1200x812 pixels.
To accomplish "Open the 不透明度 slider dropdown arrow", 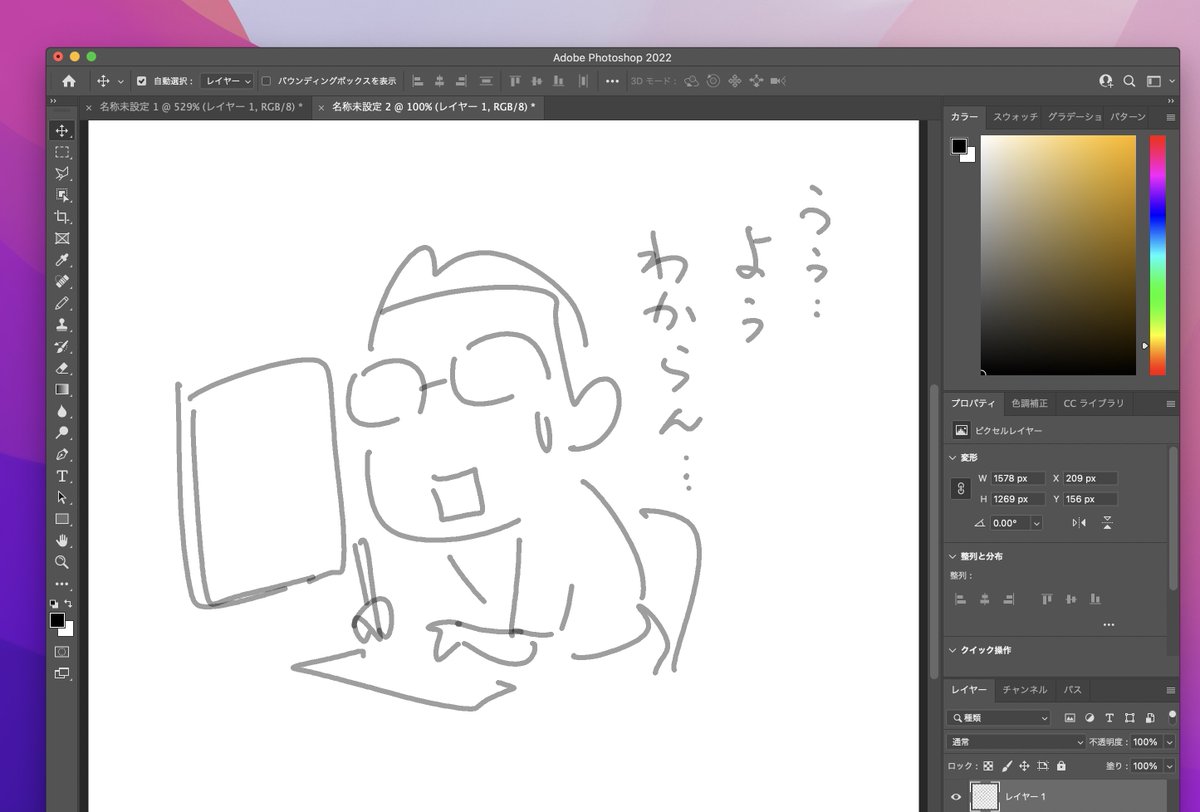I will click(x=1168, y=742).
